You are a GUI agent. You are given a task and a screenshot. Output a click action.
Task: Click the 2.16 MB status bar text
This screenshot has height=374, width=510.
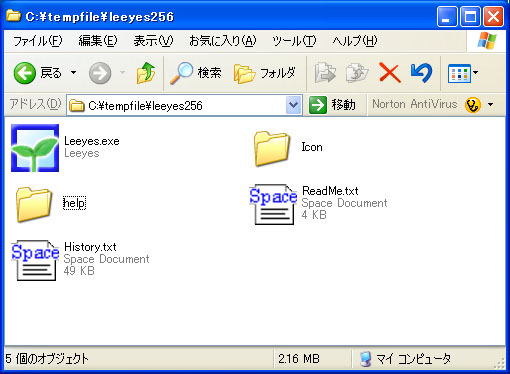pyautogui.click(x=299, y=359)
